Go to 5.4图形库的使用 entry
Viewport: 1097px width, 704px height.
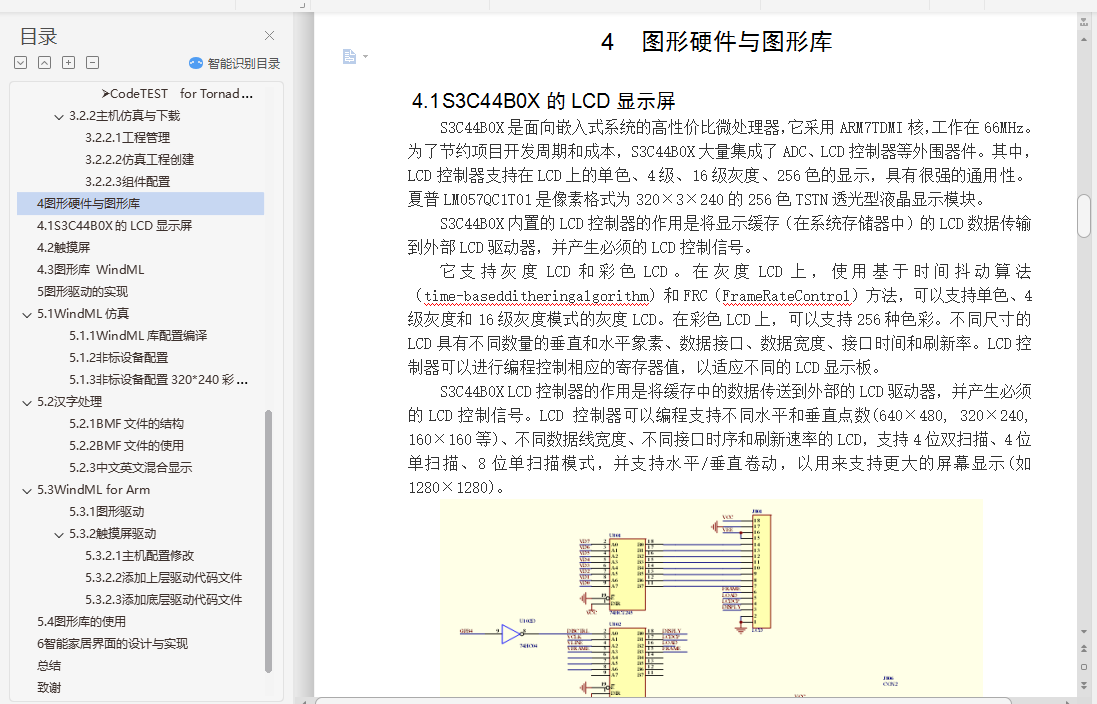click(81, 621)
